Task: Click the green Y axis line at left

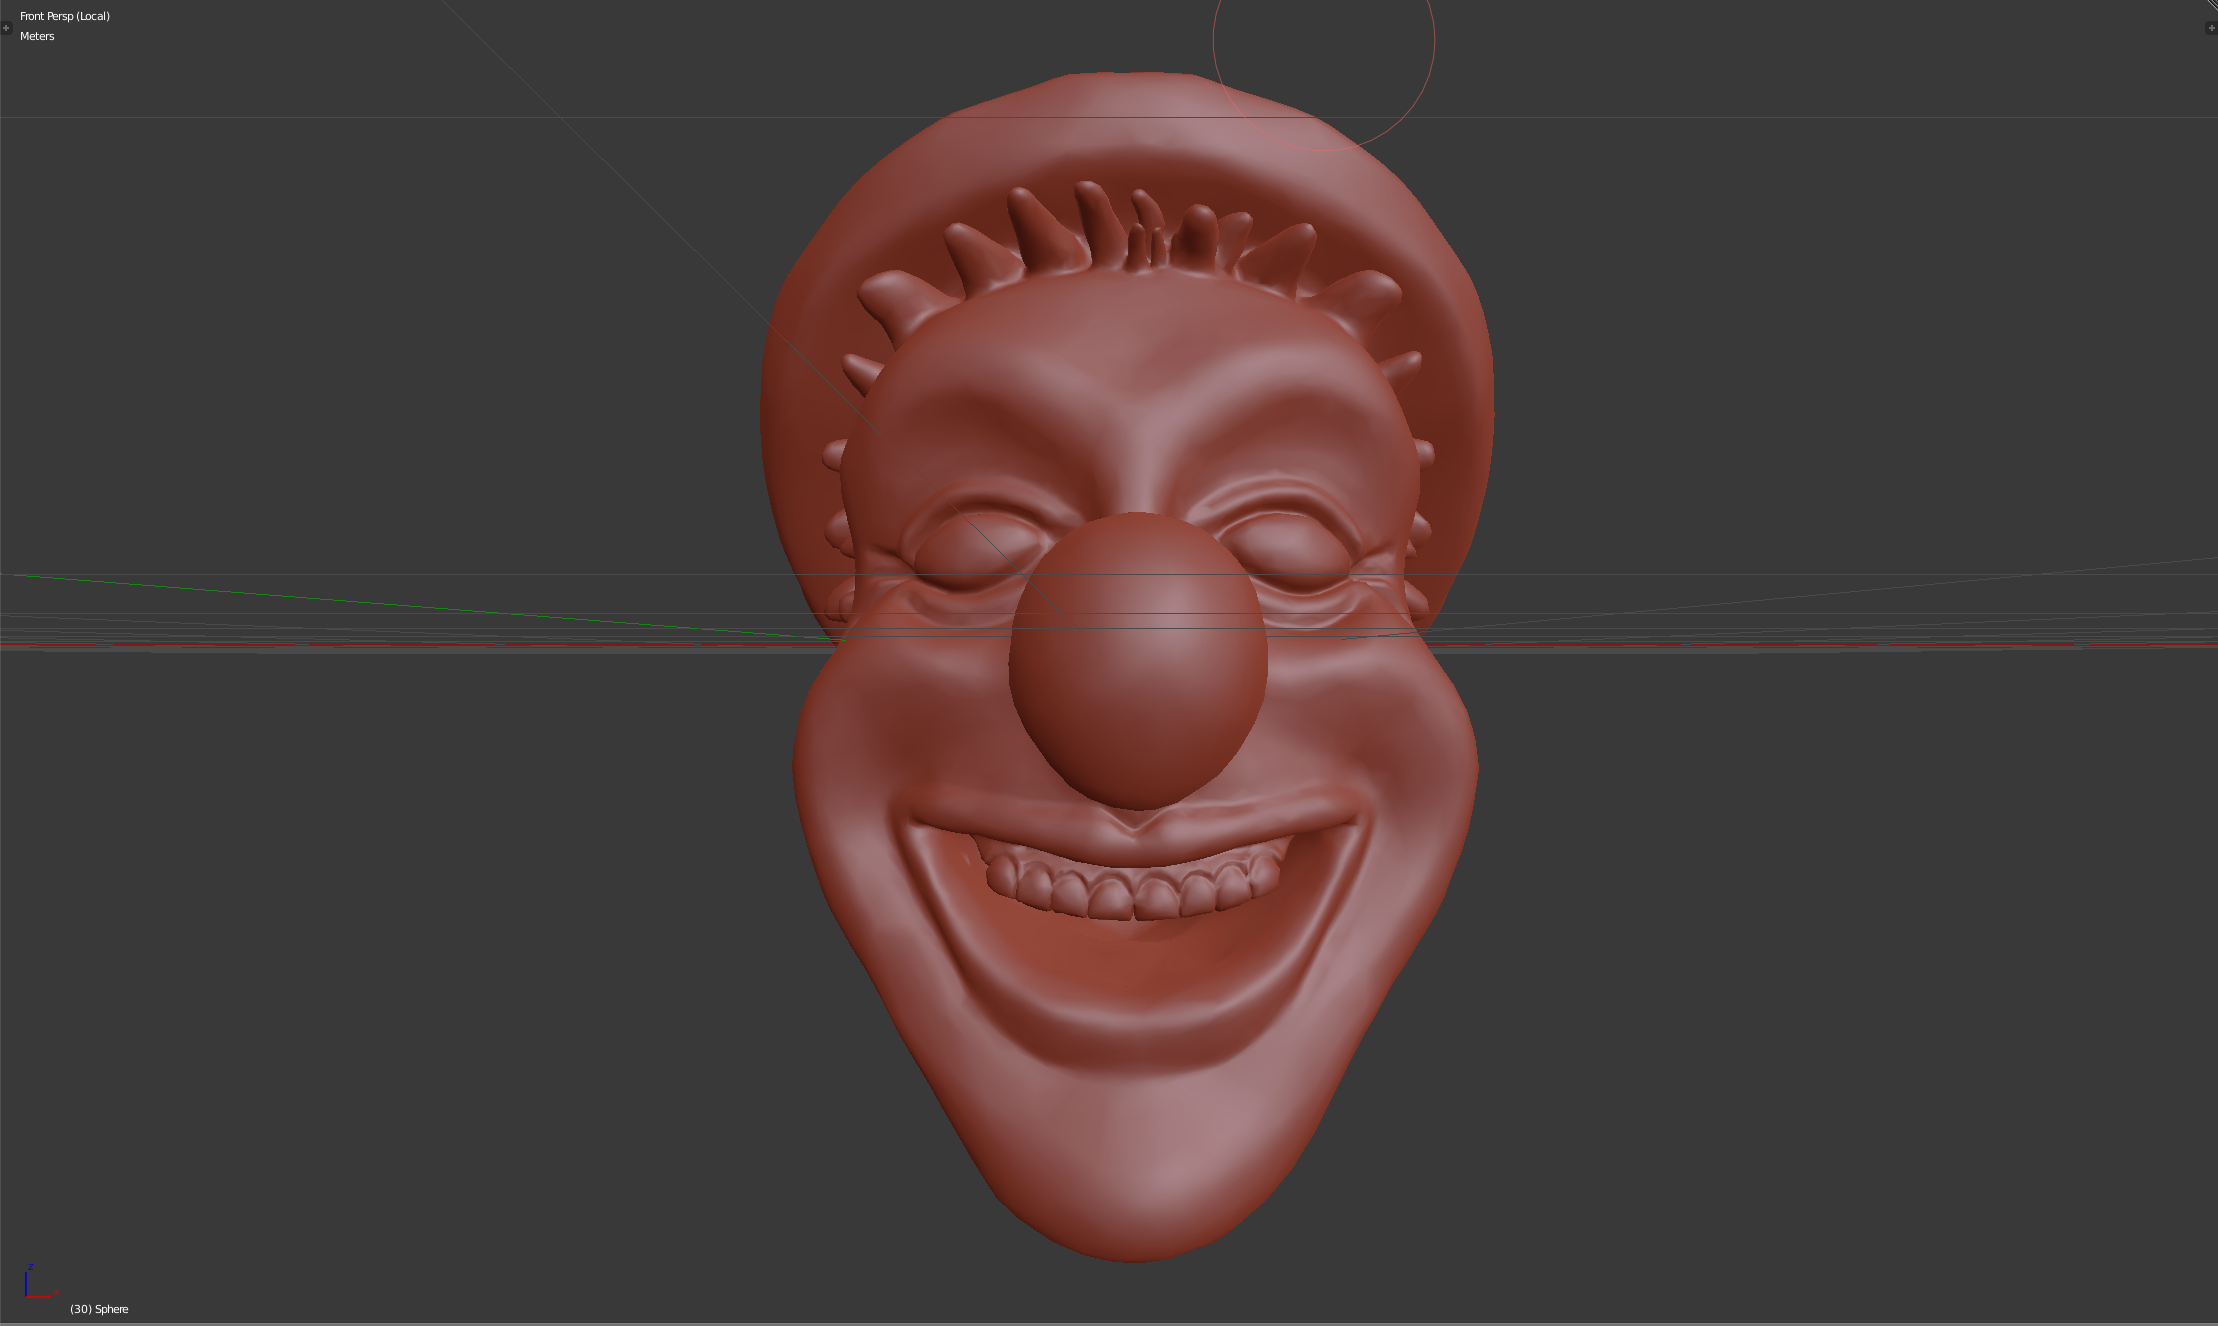Action: pos(400,606)
